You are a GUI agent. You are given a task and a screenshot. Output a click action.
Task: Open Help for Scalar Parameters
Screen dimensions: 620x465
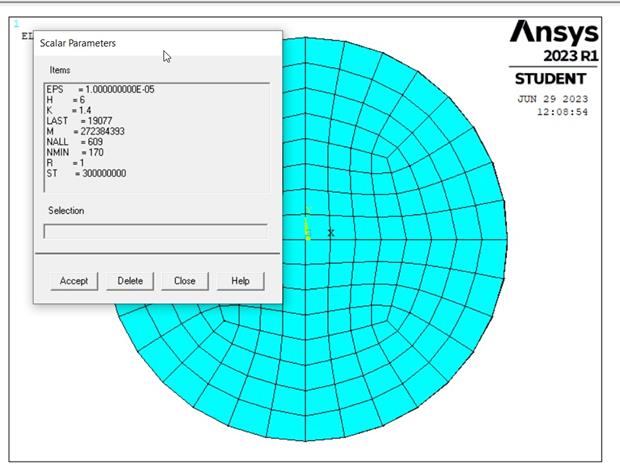tap(240, 281)
